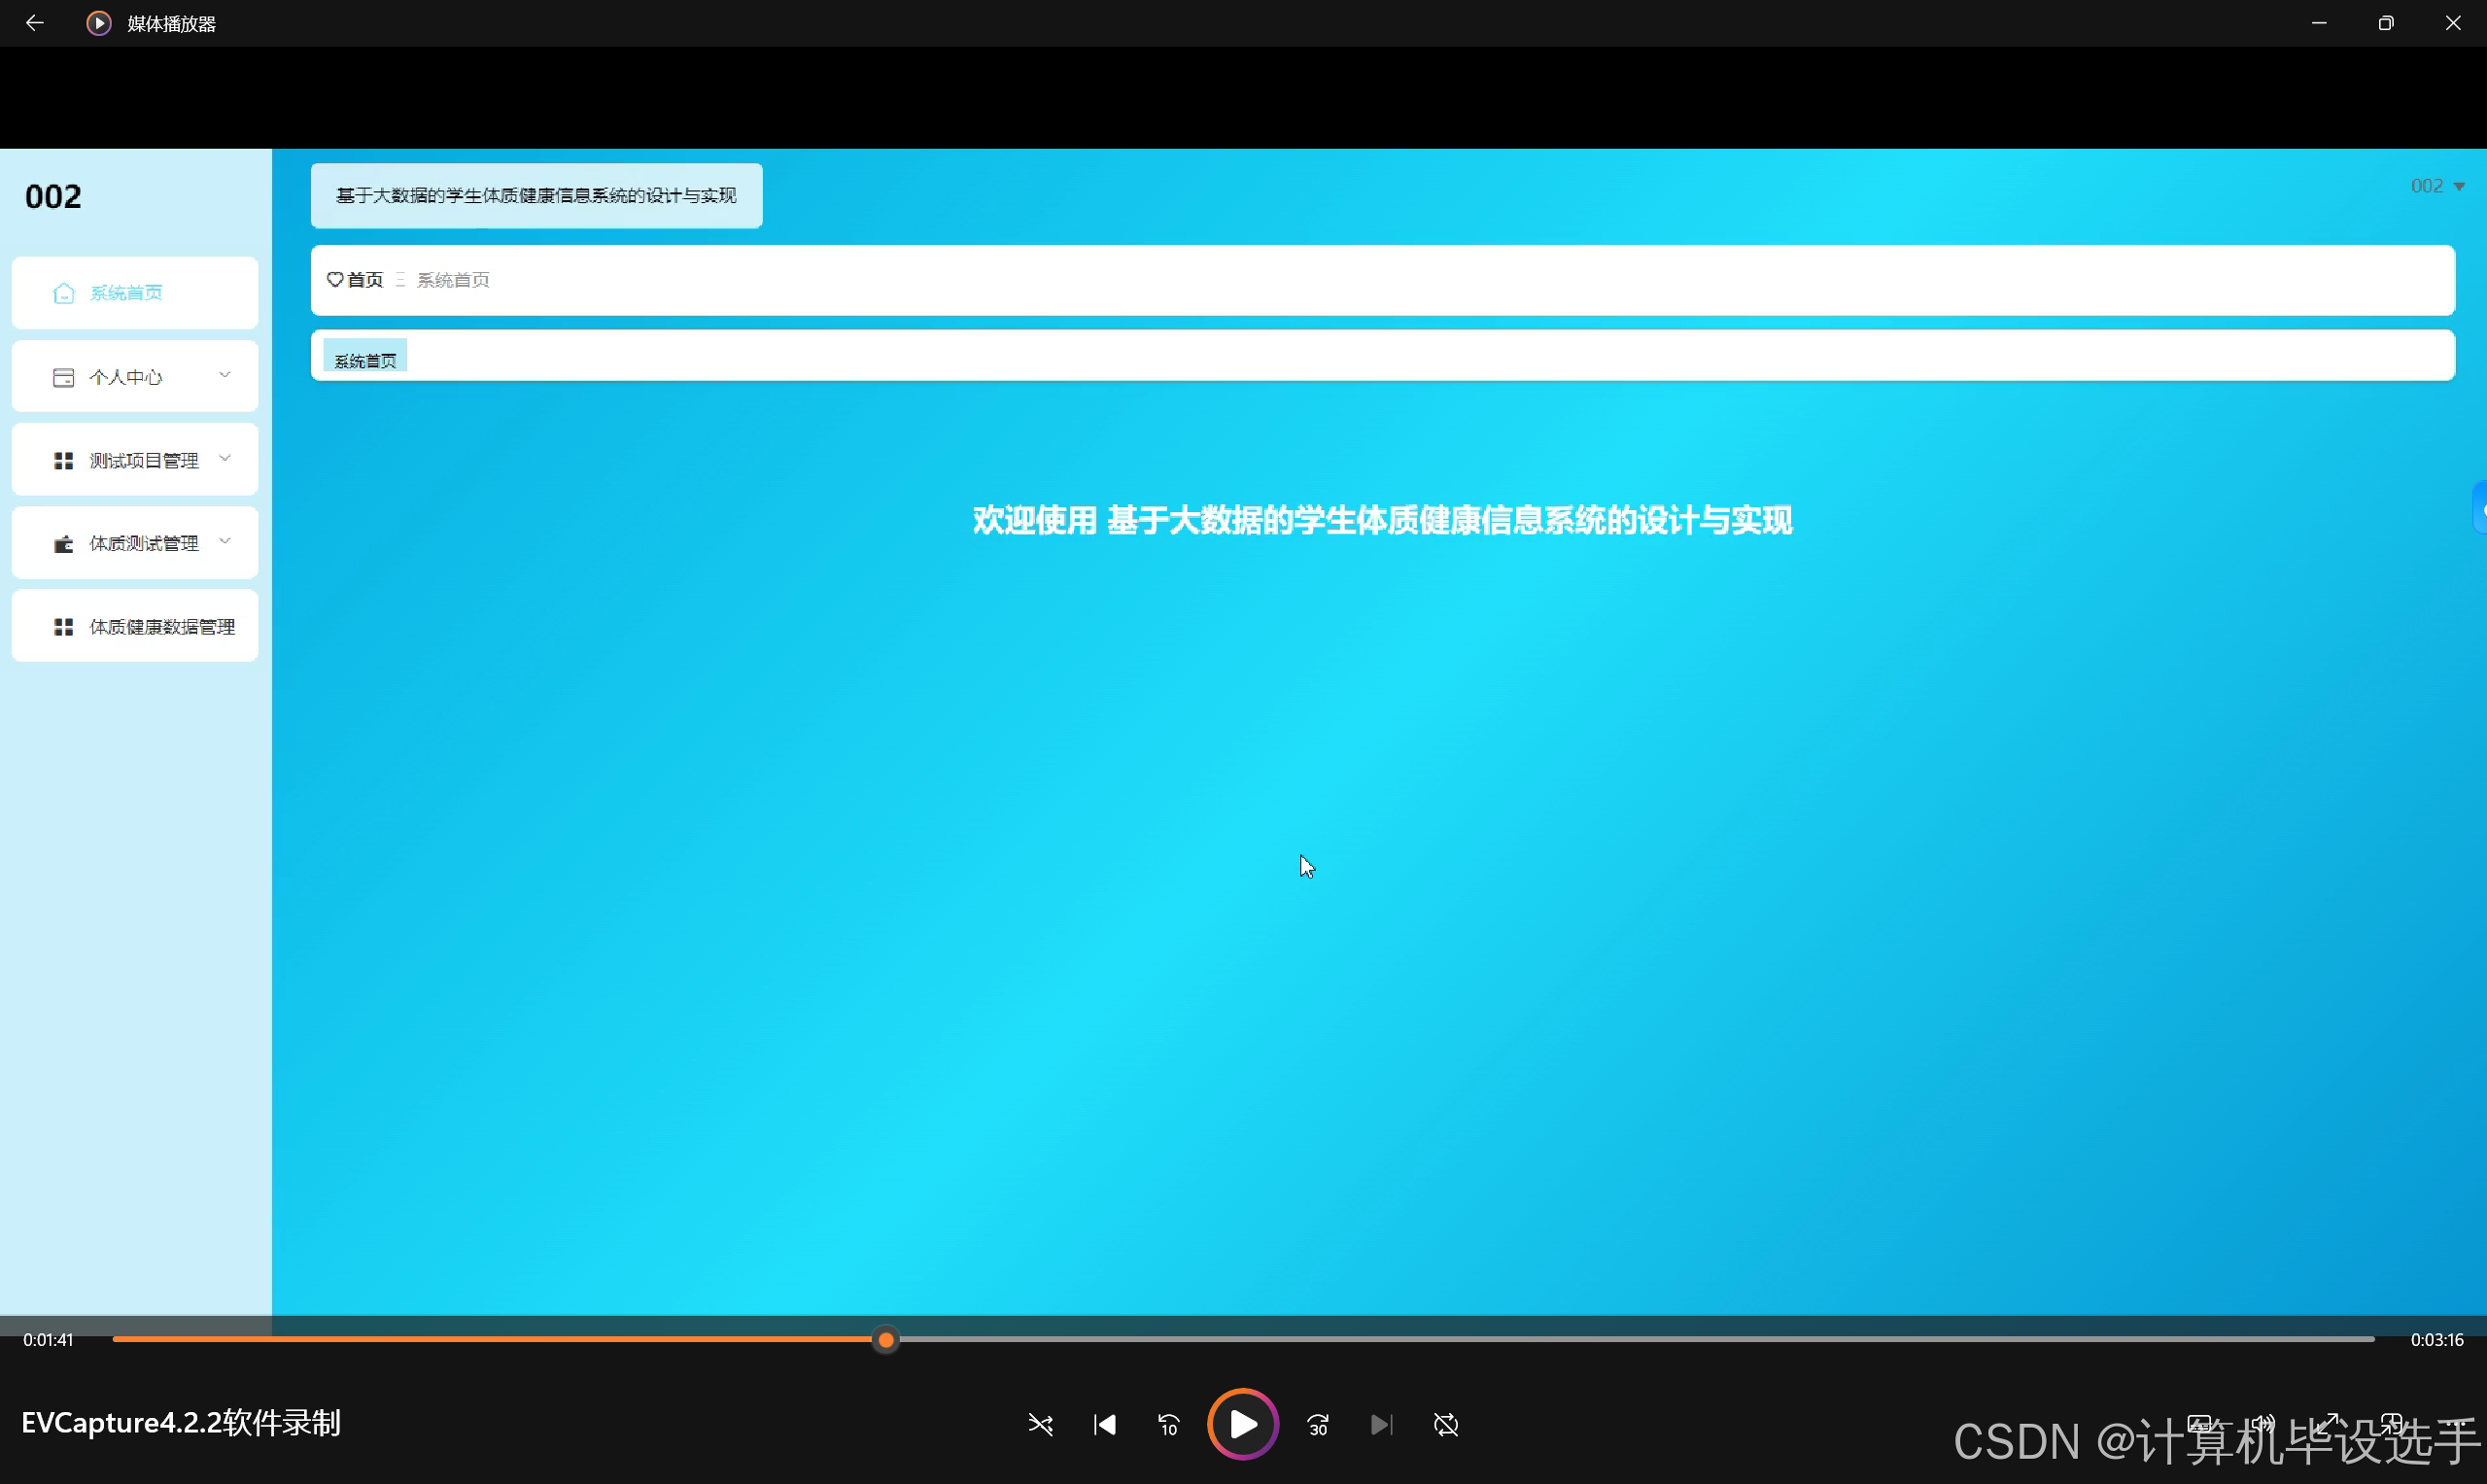Select 体质健康数据管理 in the sidebar
Screen dimensions: 2487x1484
point(134,626)
